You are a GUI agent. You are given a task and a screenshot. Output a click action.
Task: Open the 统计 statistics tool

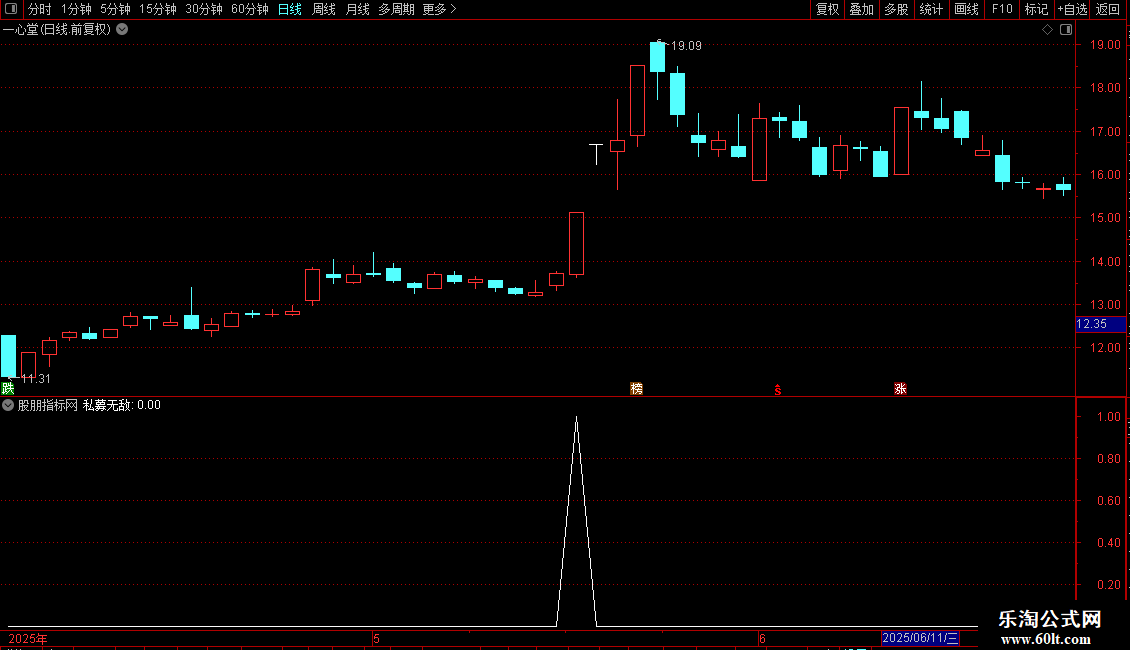[x=930, y=9]
